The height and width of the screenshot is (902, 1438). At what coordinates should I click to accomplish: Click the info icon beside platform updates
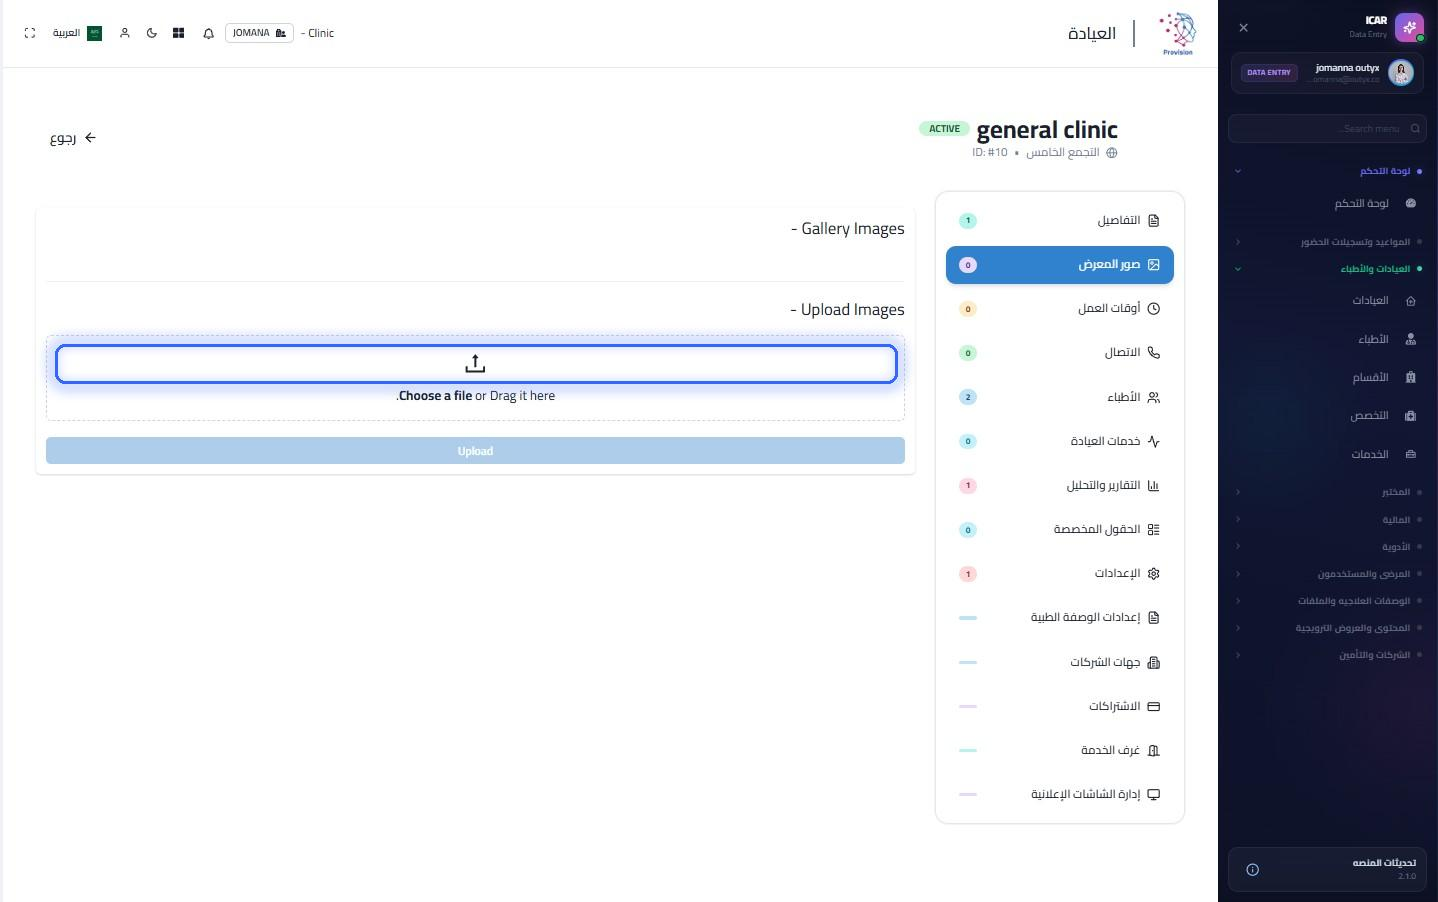coord(1252,870)
